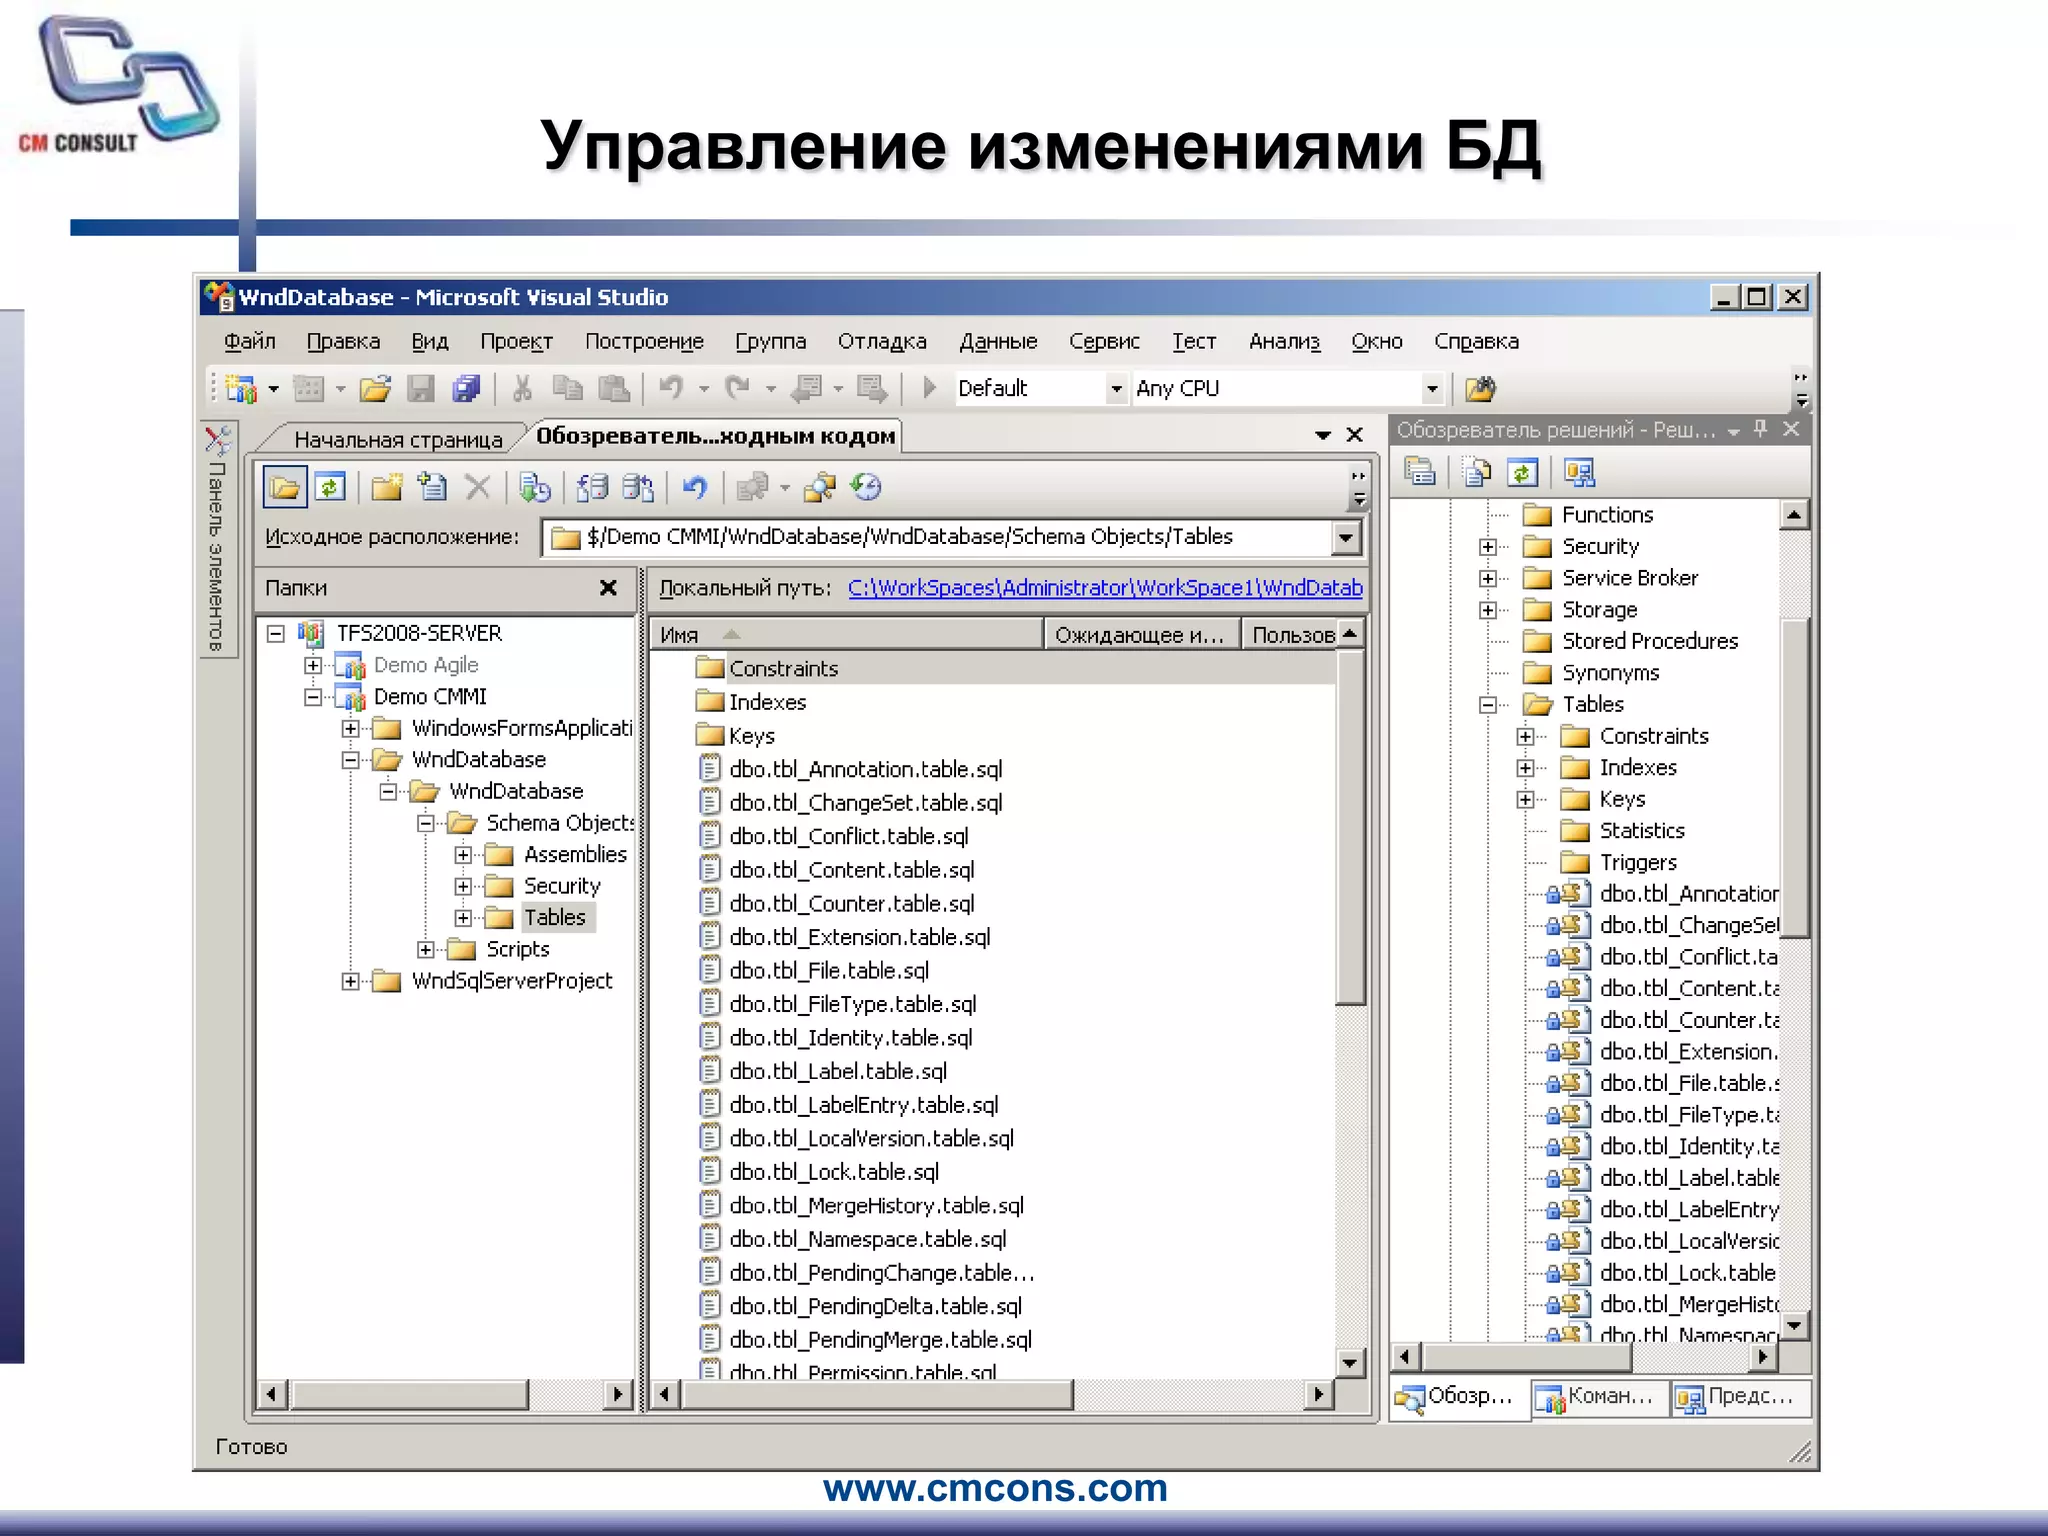Pin the Solution Explorer panel
Image resolution: width=2048 pixels, height=1536 pixels.
(1762, 429)
